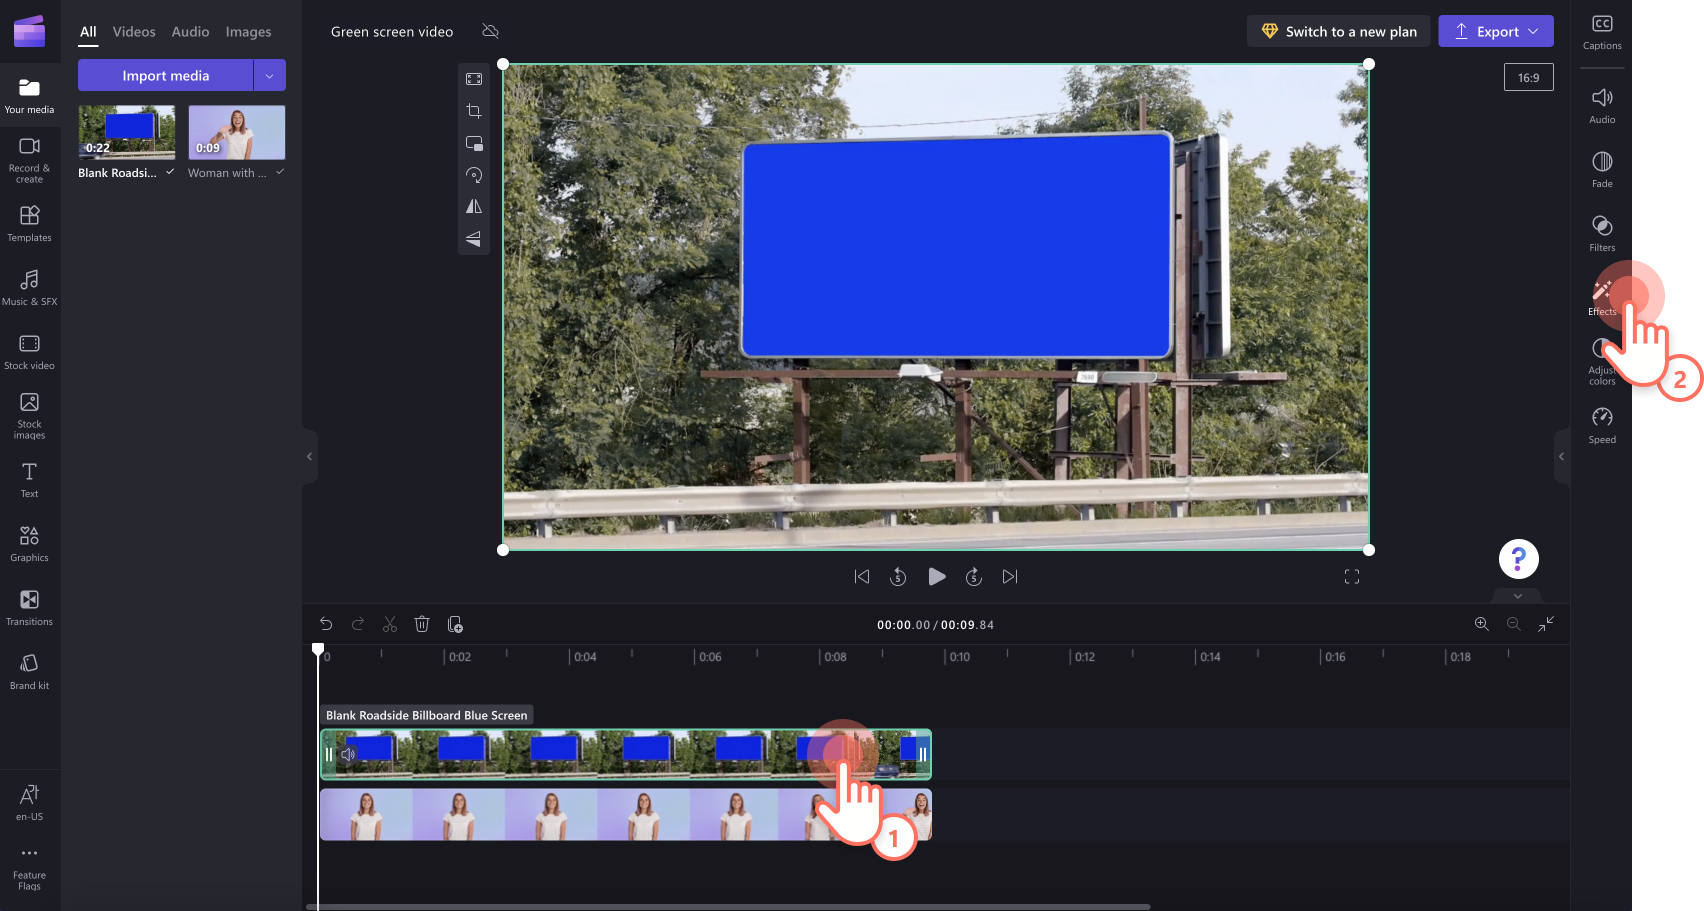The image size is (1704, 911).
Task: Collapse the media panel with the chevron
Action: point(308,456)
